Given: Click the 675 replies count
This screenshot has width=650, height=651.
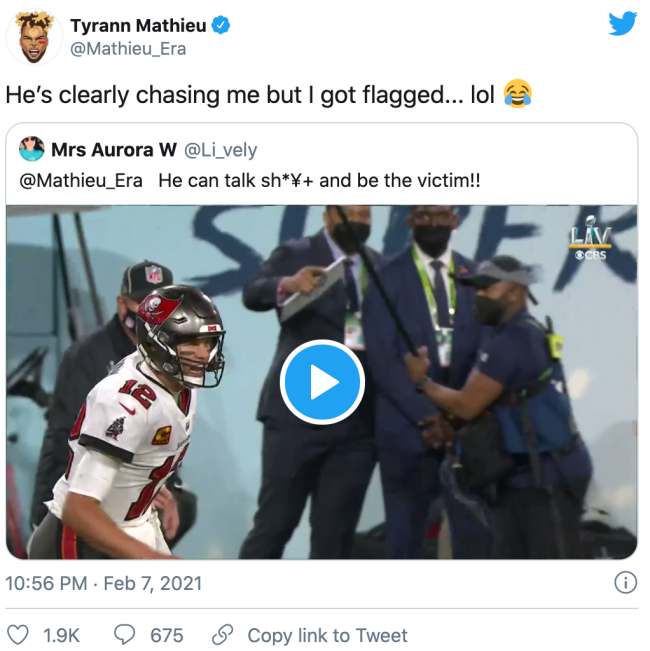Looking at the screenshot, I should (x=166, y=635).
